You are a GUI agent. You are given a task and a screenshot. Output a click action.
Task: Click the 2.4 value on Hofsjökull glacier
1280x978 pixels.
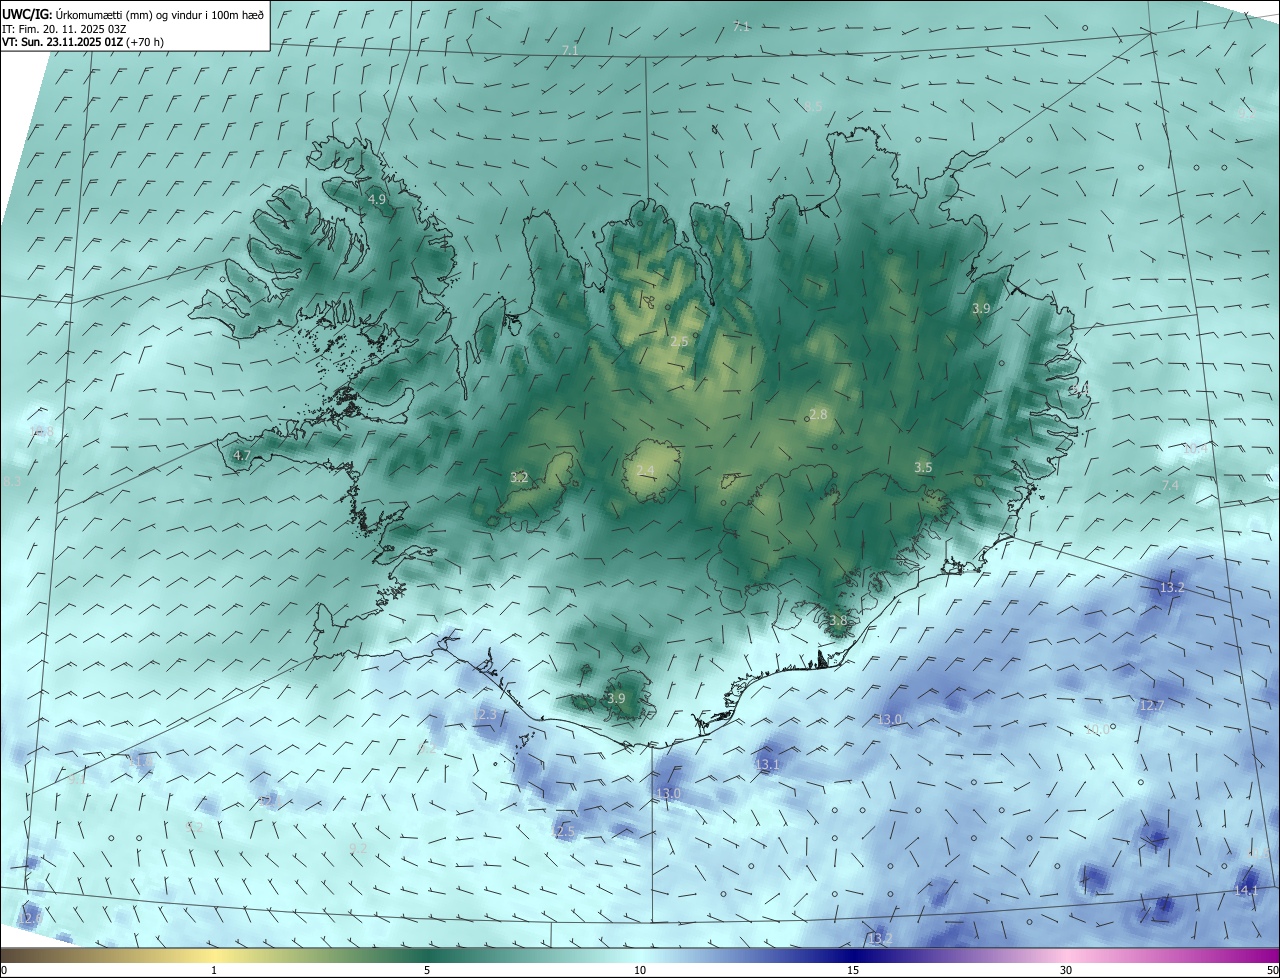click(x=645, y=471)
